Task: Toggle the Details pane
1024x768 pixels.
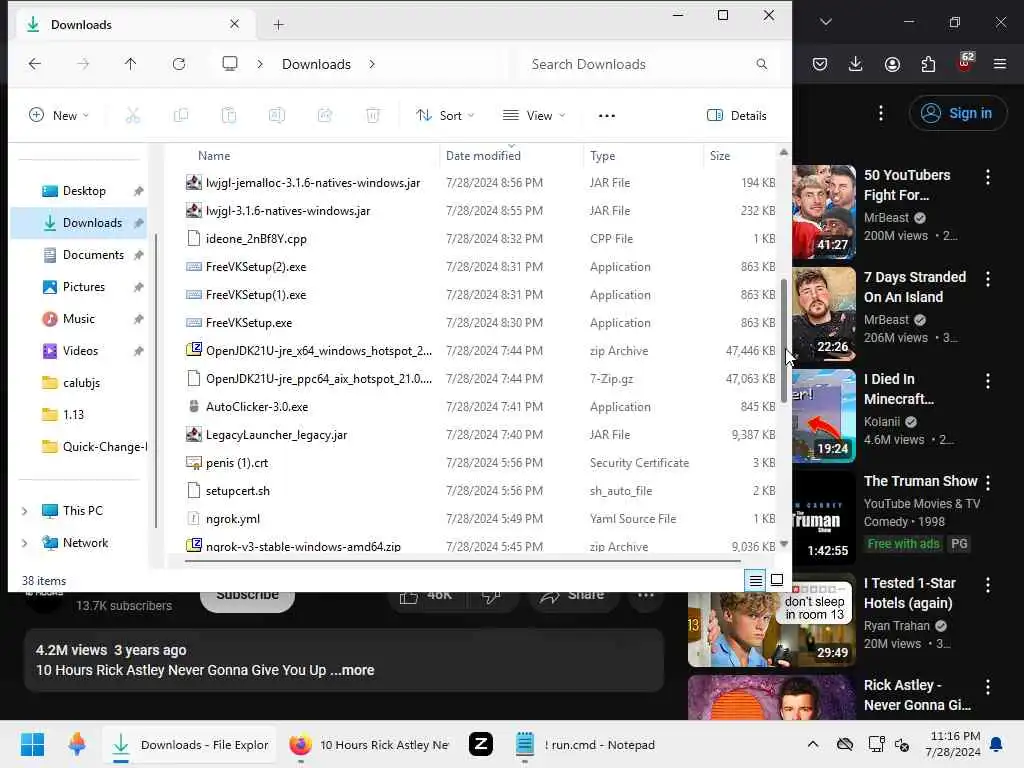Action: pos(737,116)
